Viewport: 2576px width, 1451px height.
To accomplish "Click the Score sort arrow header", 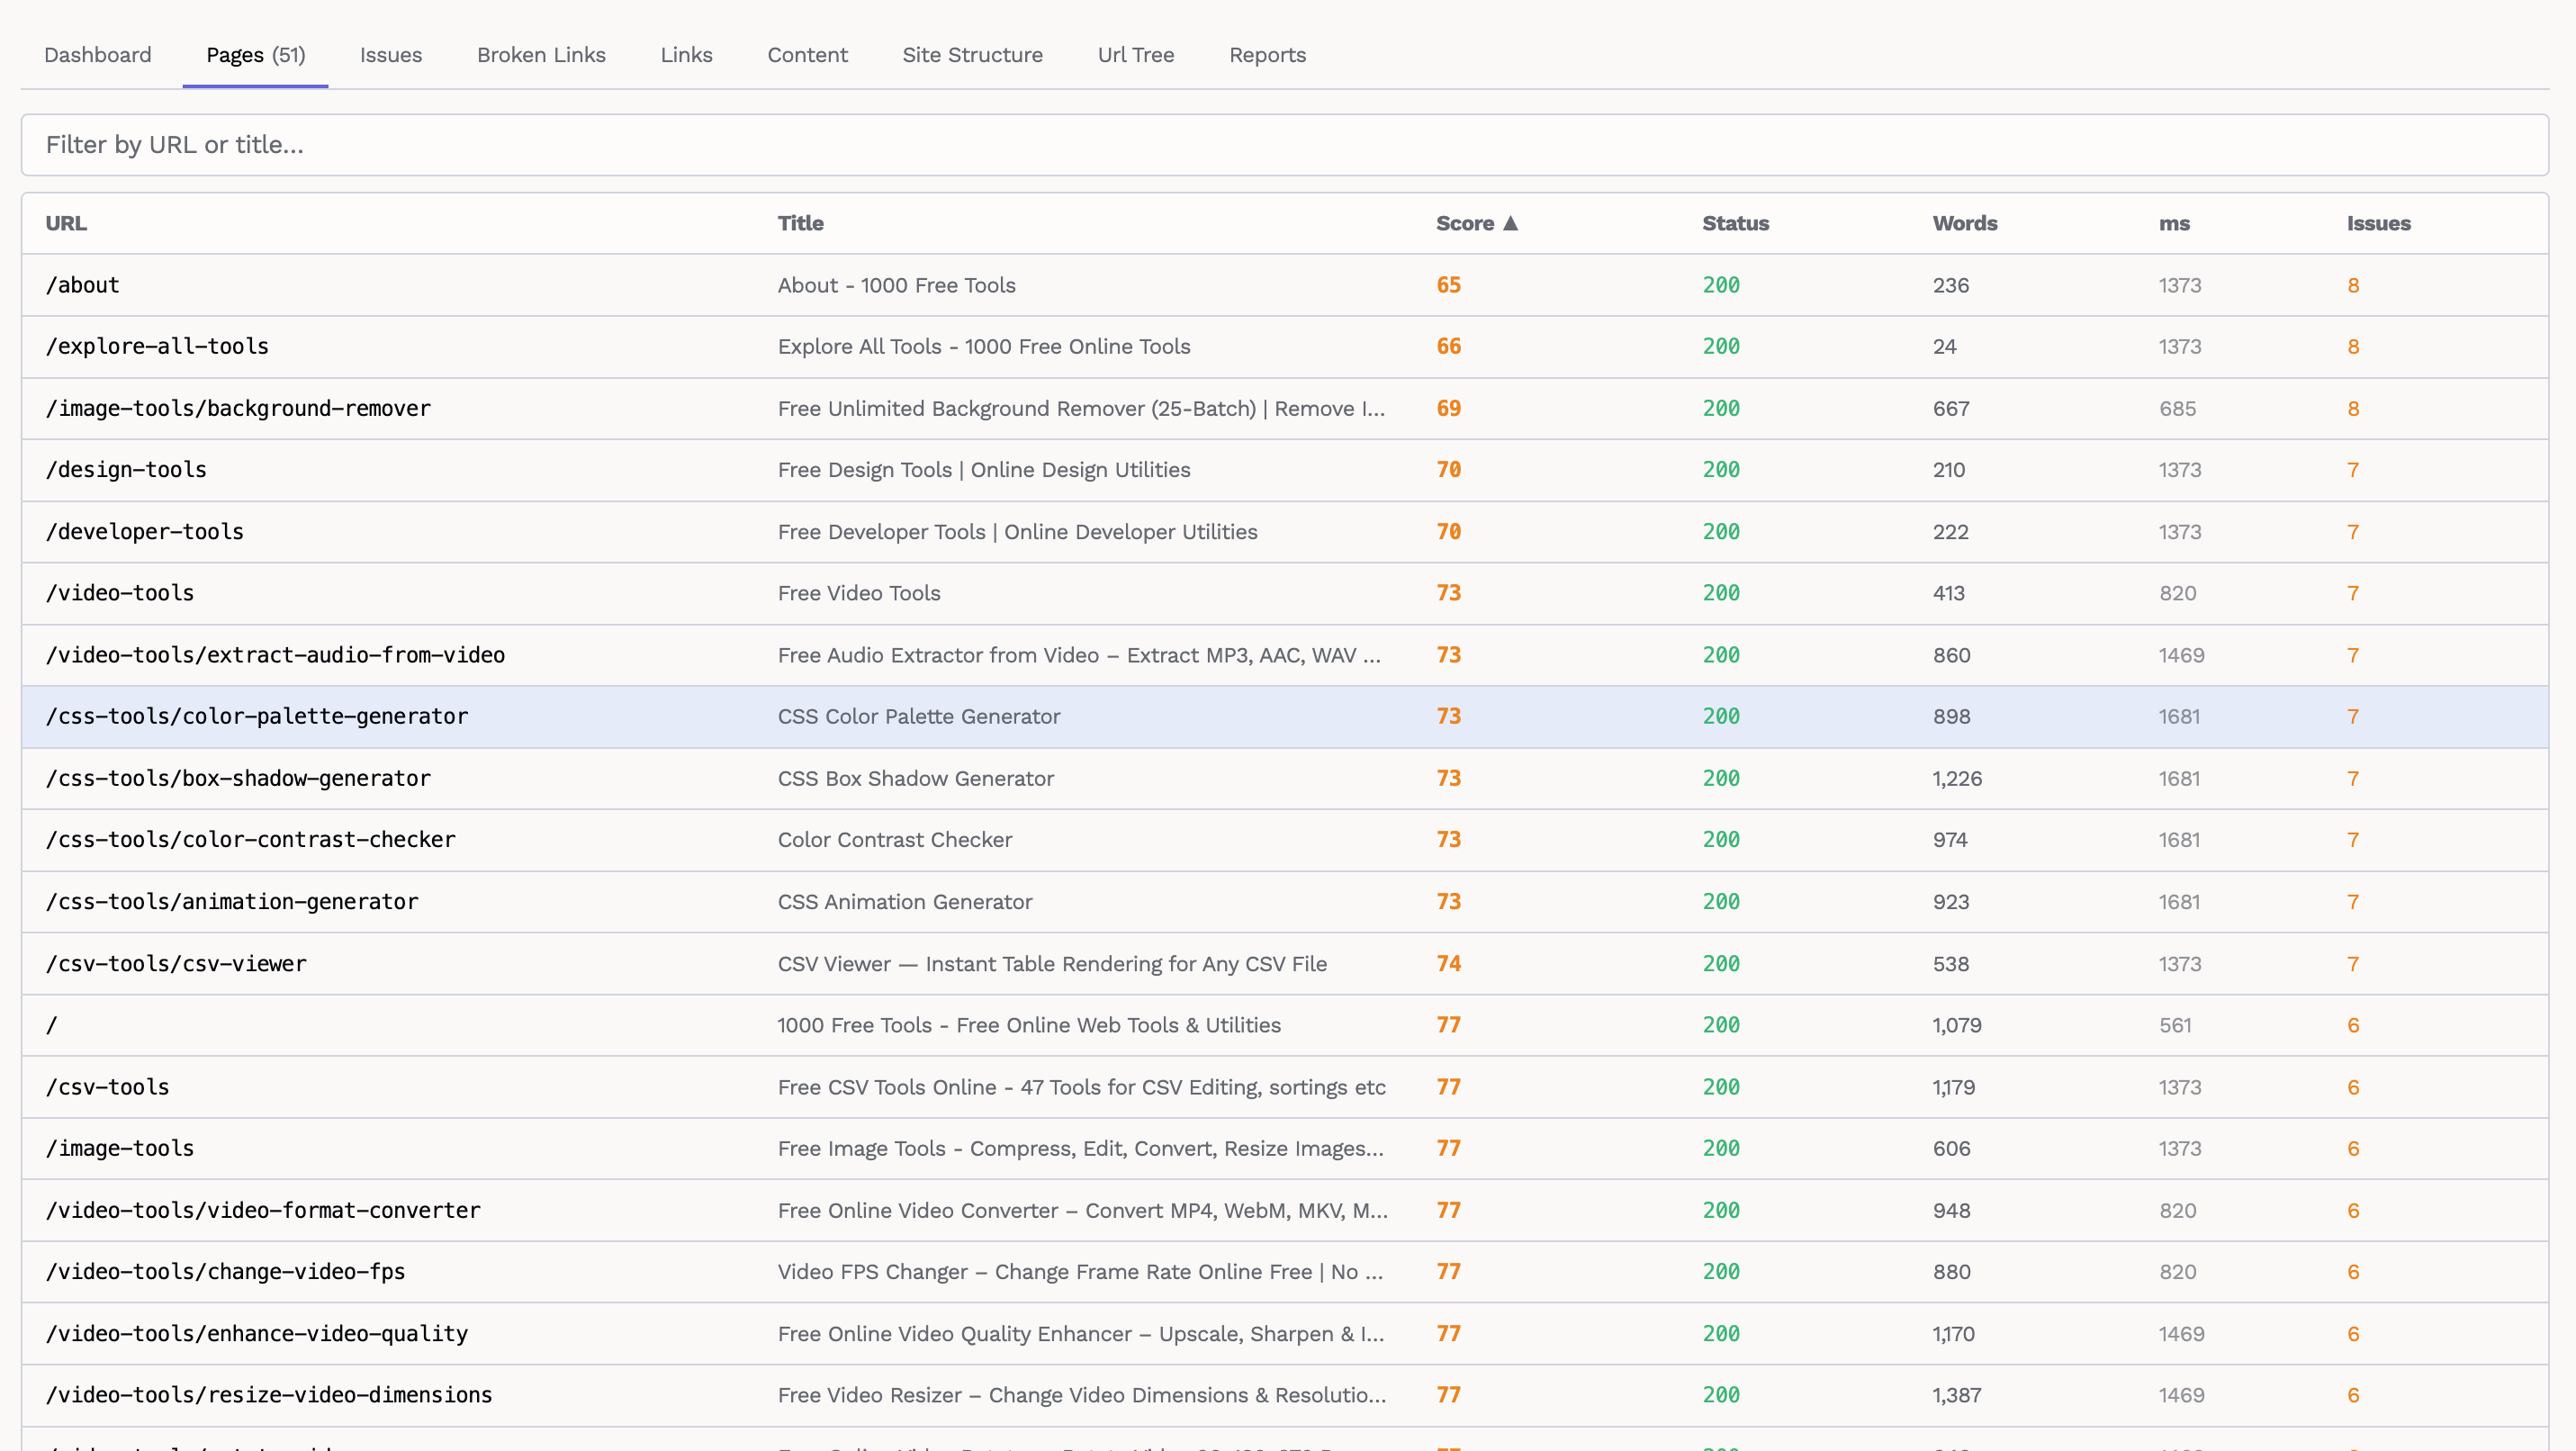I will 1476,223.
